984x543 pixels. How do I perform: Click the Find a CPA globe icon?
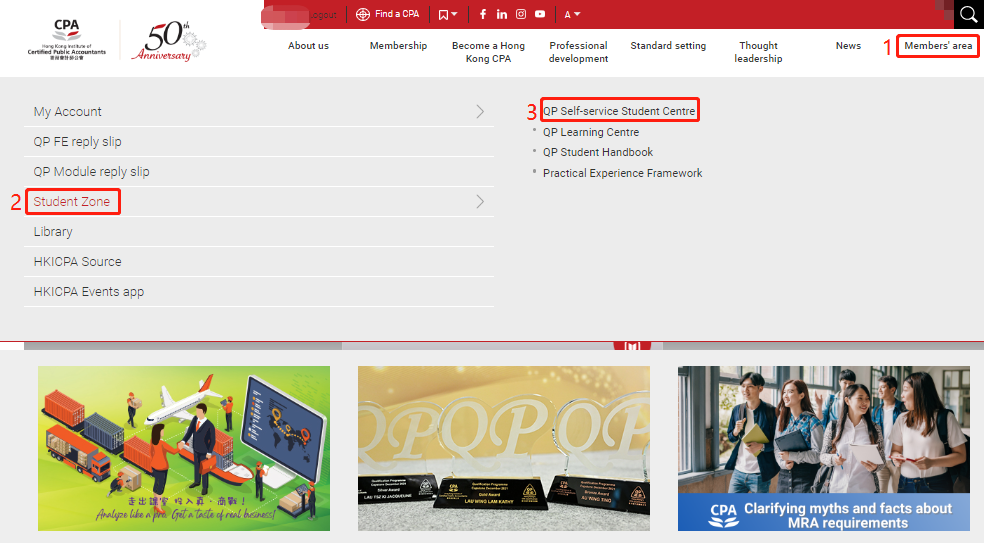coord(363,14)
